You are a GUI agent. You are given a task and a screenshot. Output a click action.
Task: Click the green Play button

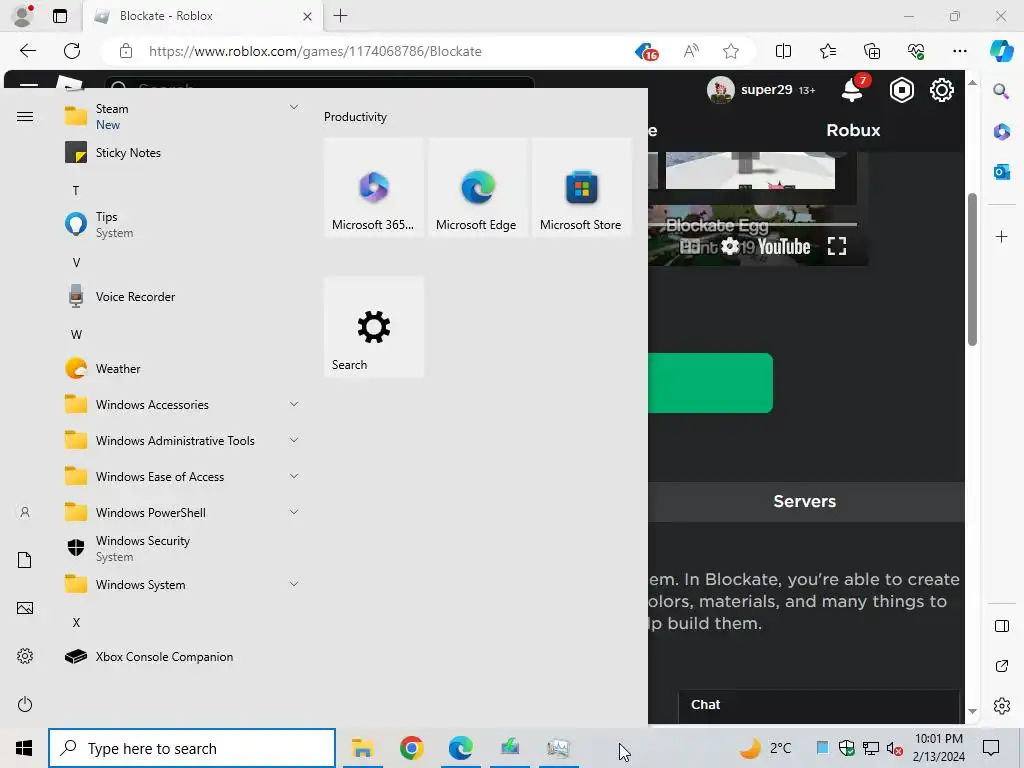(x=711, y=383)
